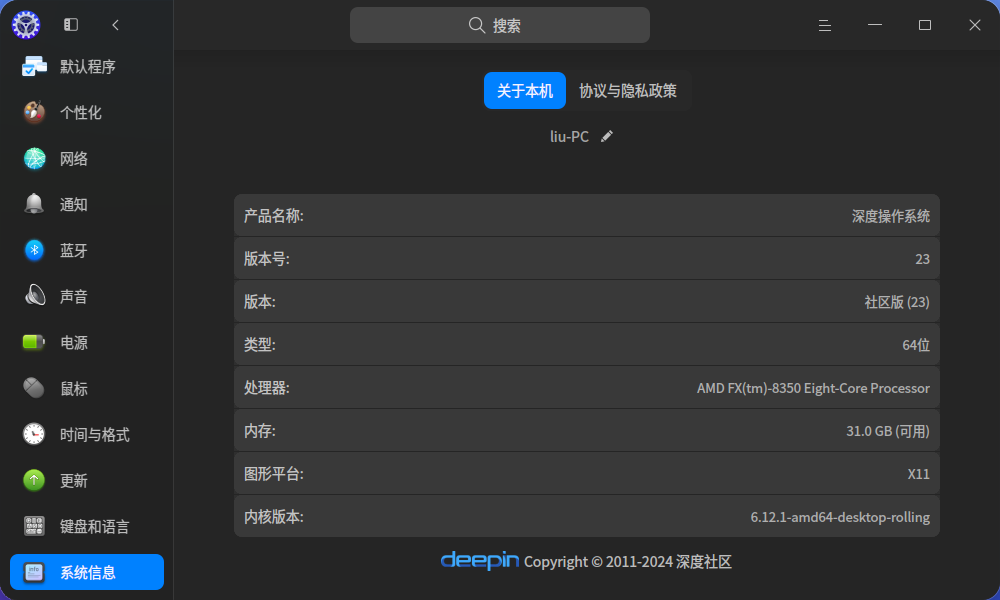1000x600 pixels.
Task: Switch to the 协议与隐私政策 tab
Action: [628, 91]
